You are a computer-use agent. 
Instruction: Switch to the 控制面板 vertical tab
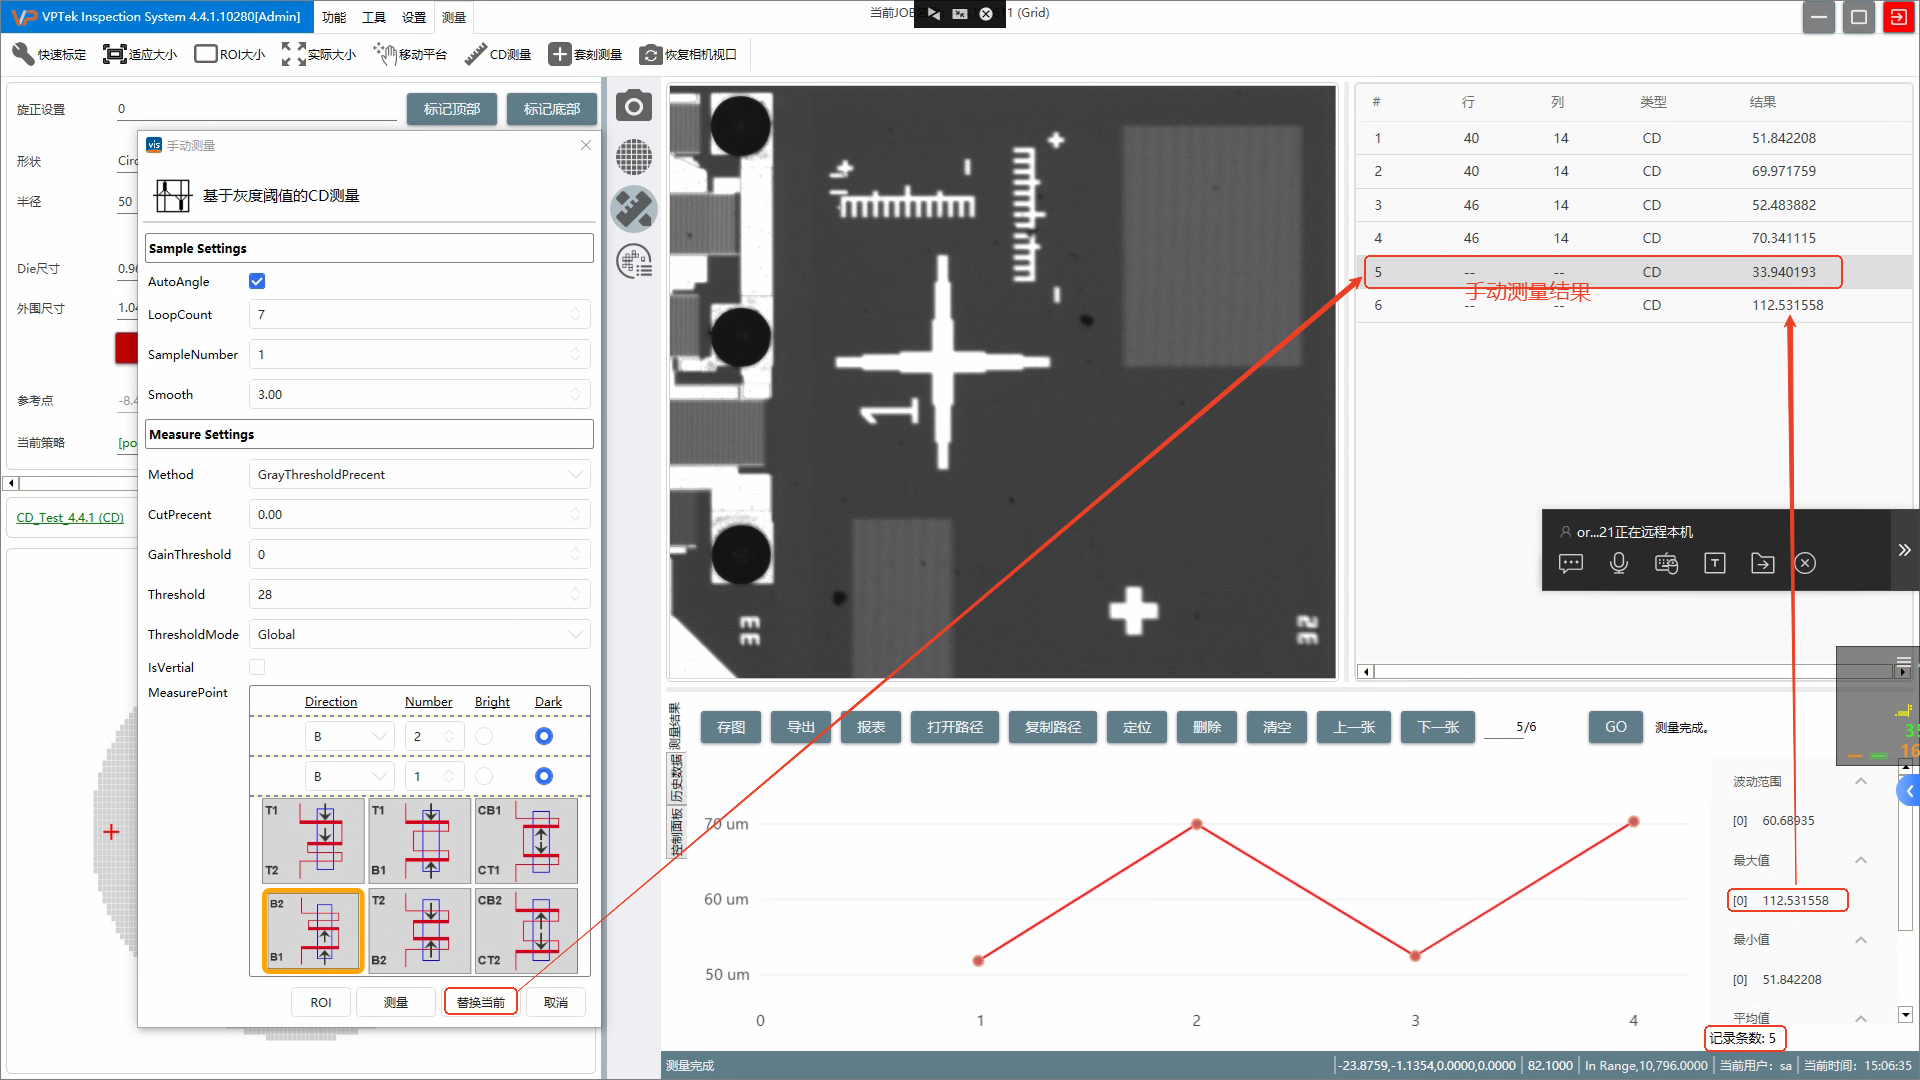(x=675, y=832)
